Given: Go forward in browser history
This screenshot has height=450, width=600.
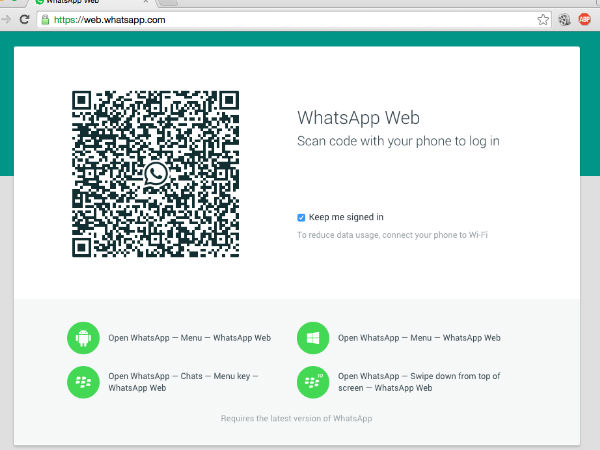Looking at the screenshot, I should coord(6,19).
